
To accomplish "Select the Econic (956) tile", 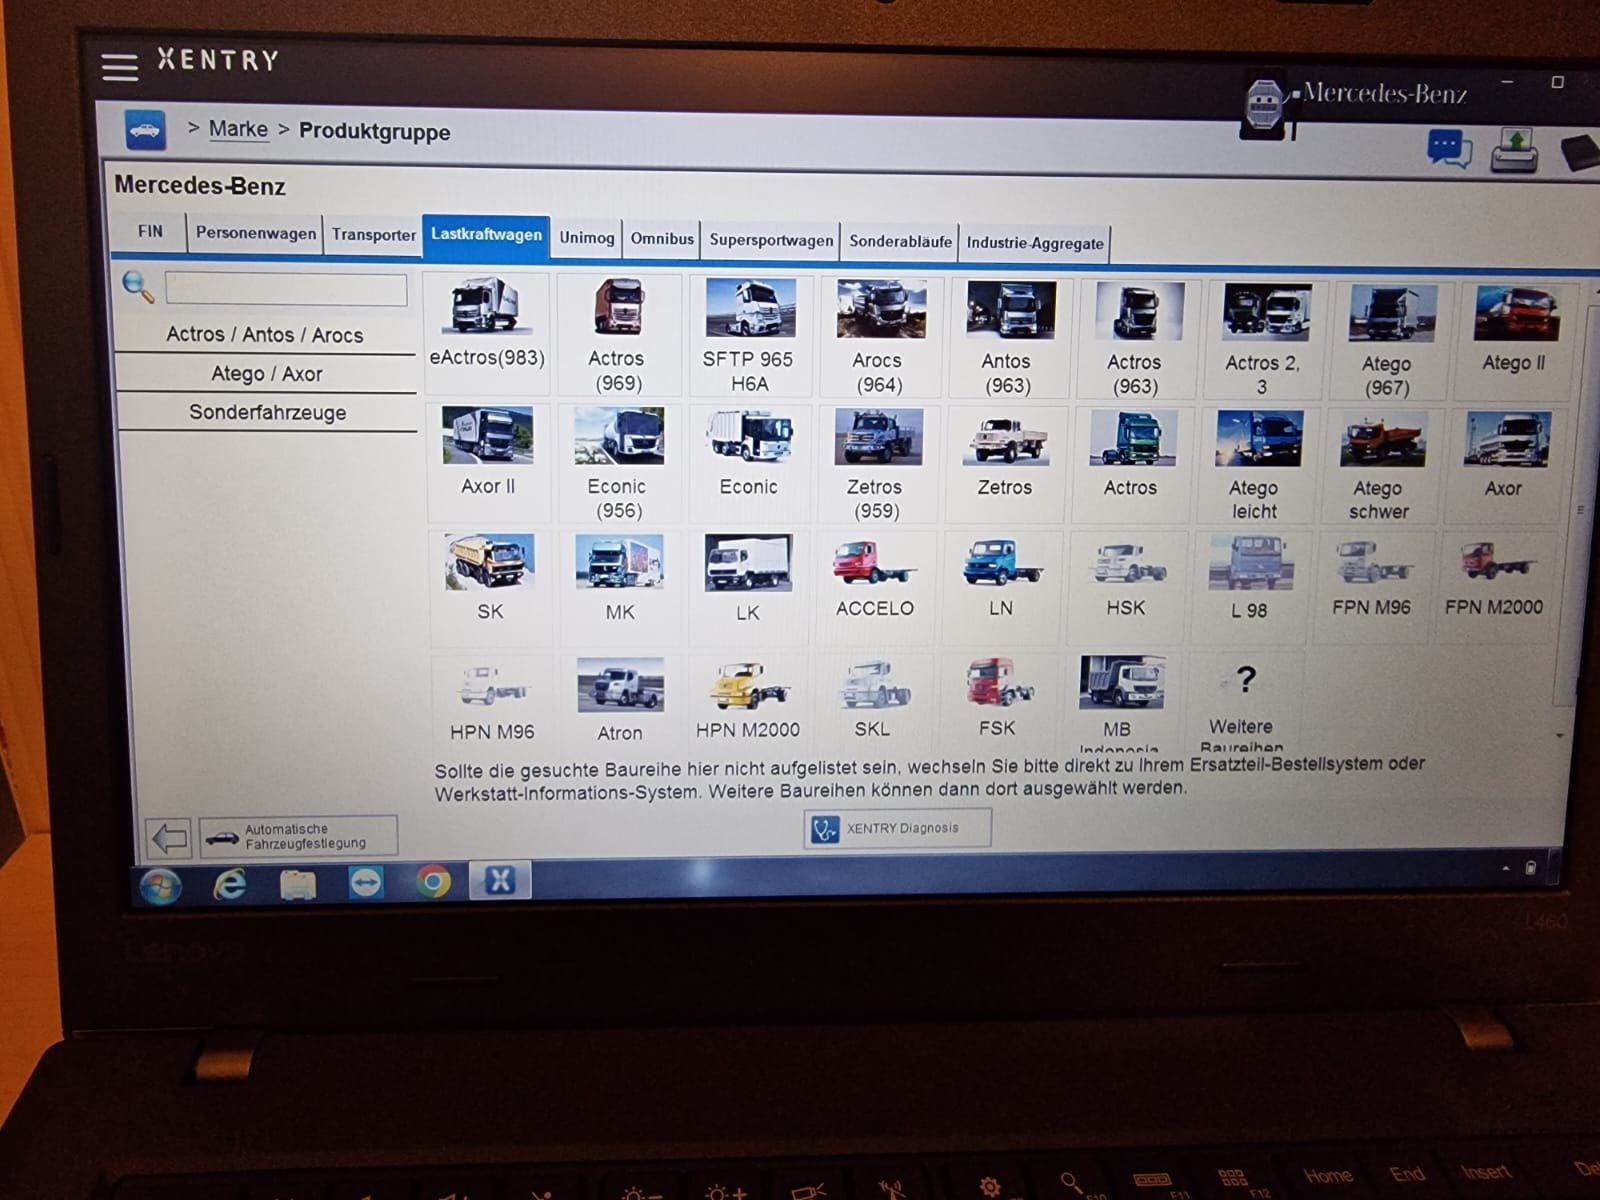I will point(617,463).
